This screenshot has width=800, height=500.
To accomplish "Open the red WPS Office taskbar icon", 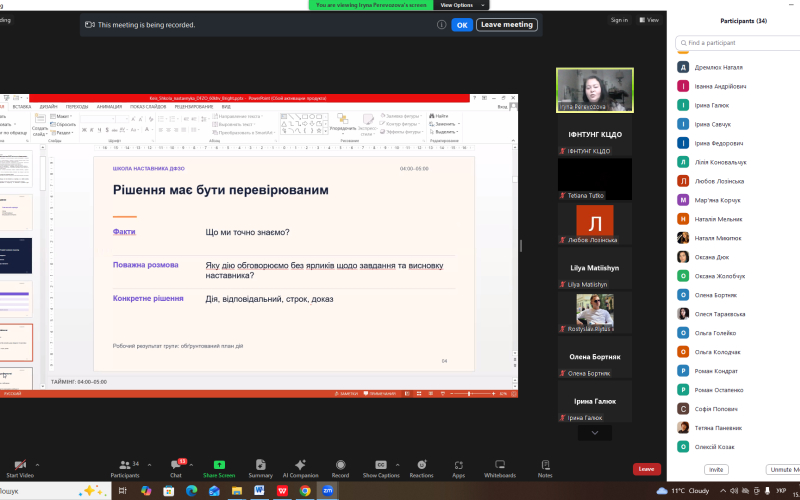I will 282,491.
